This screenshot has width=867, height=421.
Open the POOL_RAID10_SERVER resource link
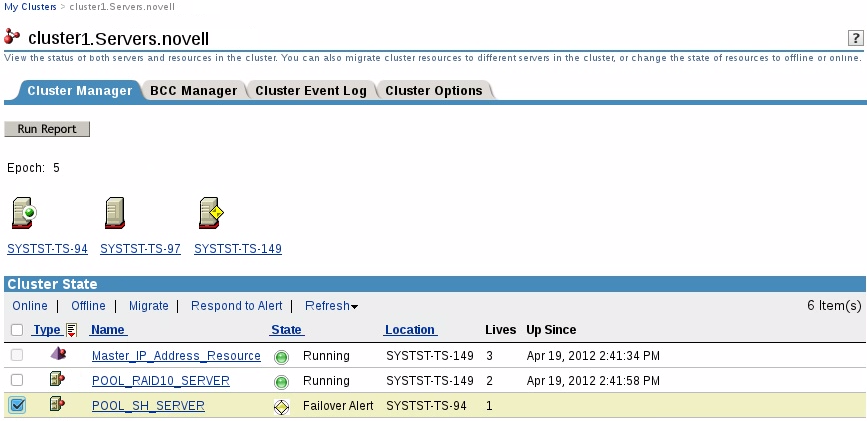click(161, 381)
